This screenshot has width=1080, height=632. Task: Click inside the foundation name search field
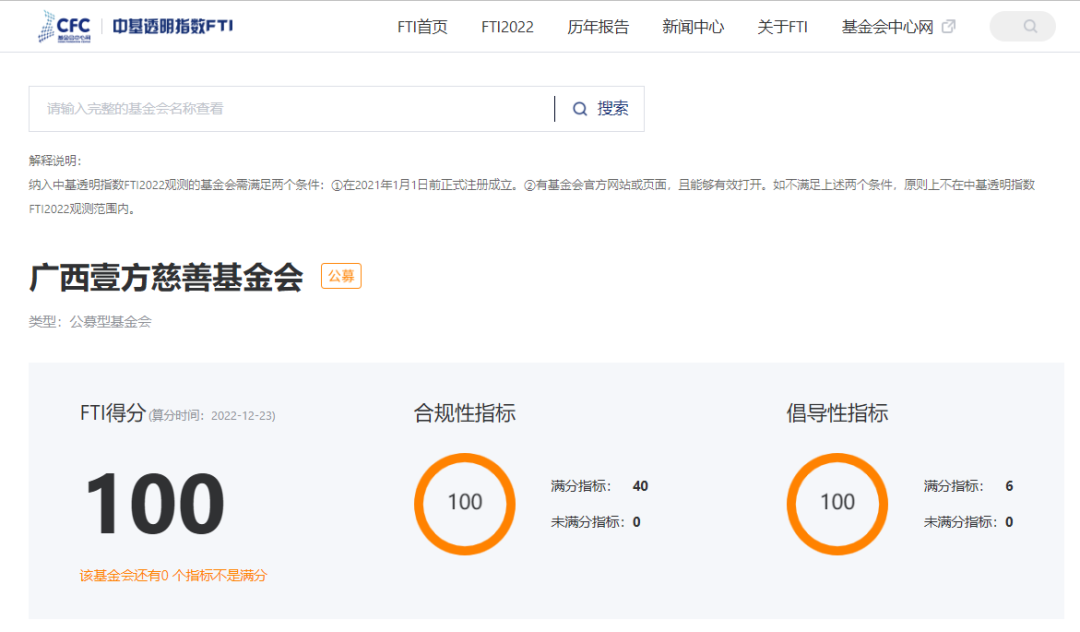[x=280, y=108]
